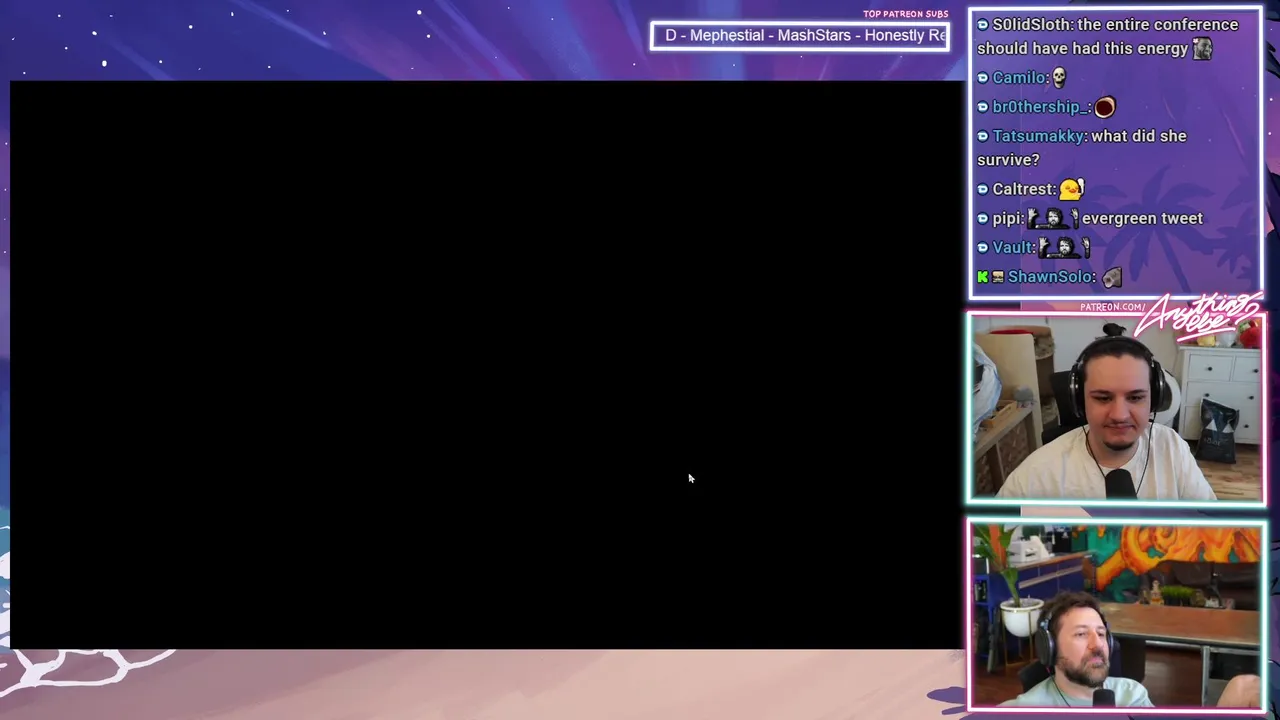Click the emote after Vault's name

pyautogui.click(x=1064, y=247)
